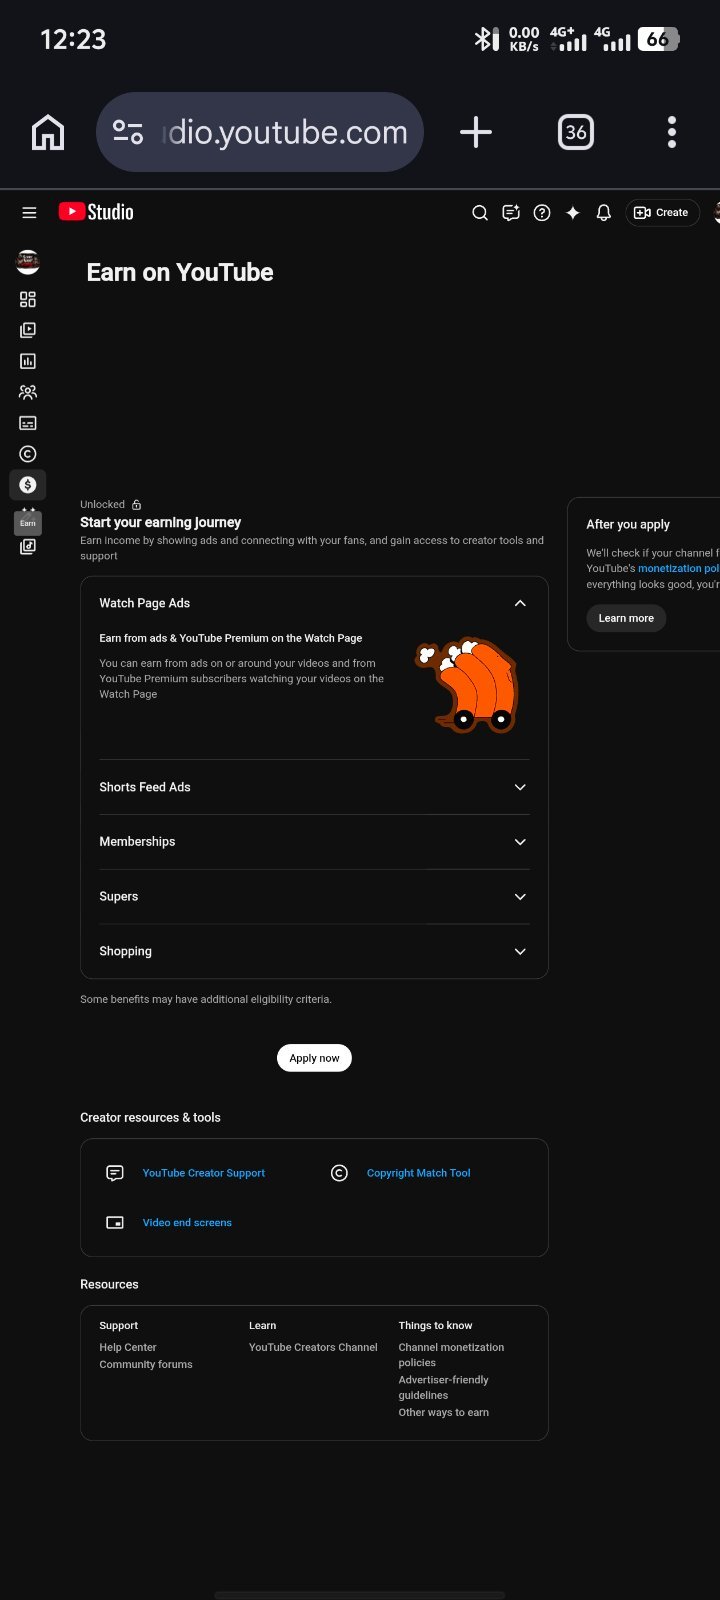Open the Community people icon in sidebar

pyautogui.click(x=28, y=392)
